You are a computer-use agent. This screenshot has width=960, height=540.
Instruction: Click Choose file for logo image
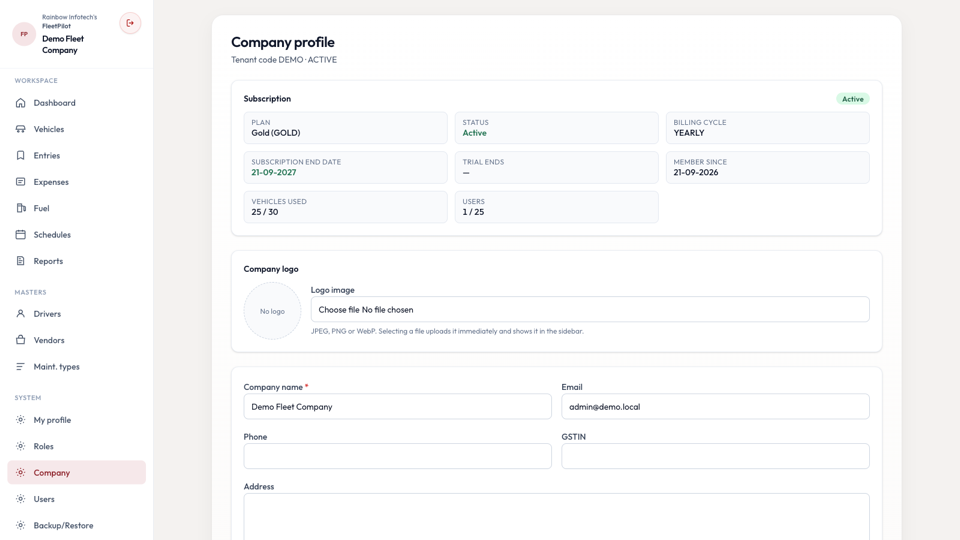[339, 310]
